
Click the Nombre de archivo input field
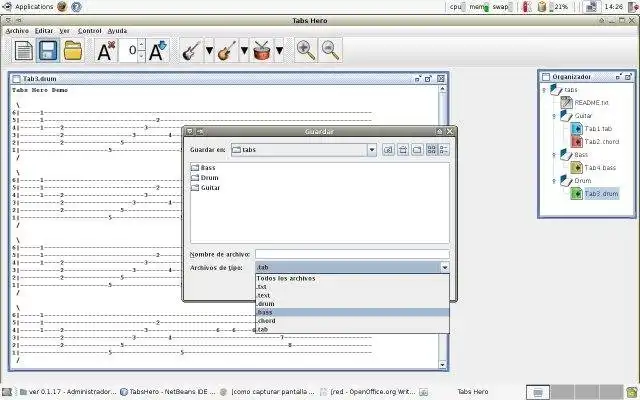pos(352,254)
